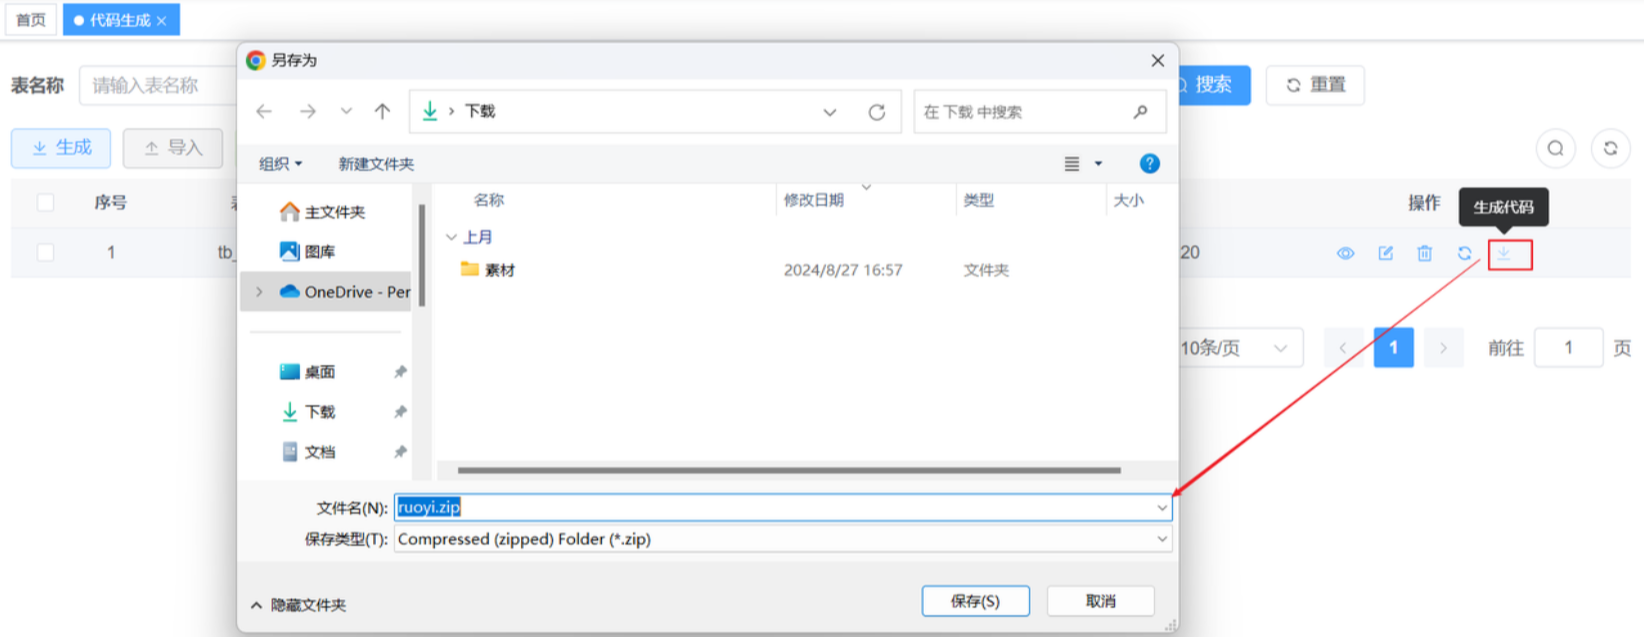Viewport: 1644px width, 637px height.
Task: Open the 10条/页 page size dropdown
Action: point(1241,348)
